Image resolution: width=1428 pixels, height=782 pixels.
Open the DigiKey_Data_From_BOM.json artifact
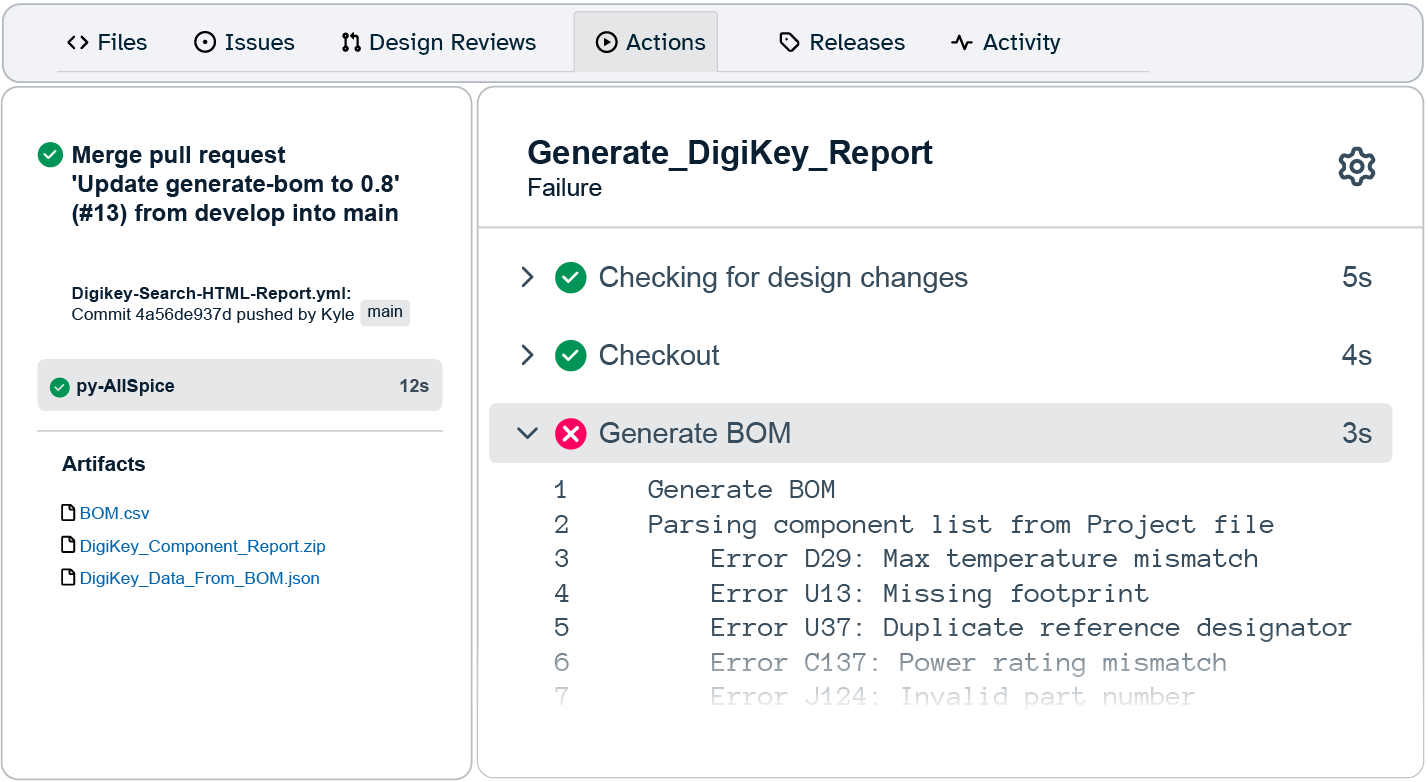(x=198, y=577)
